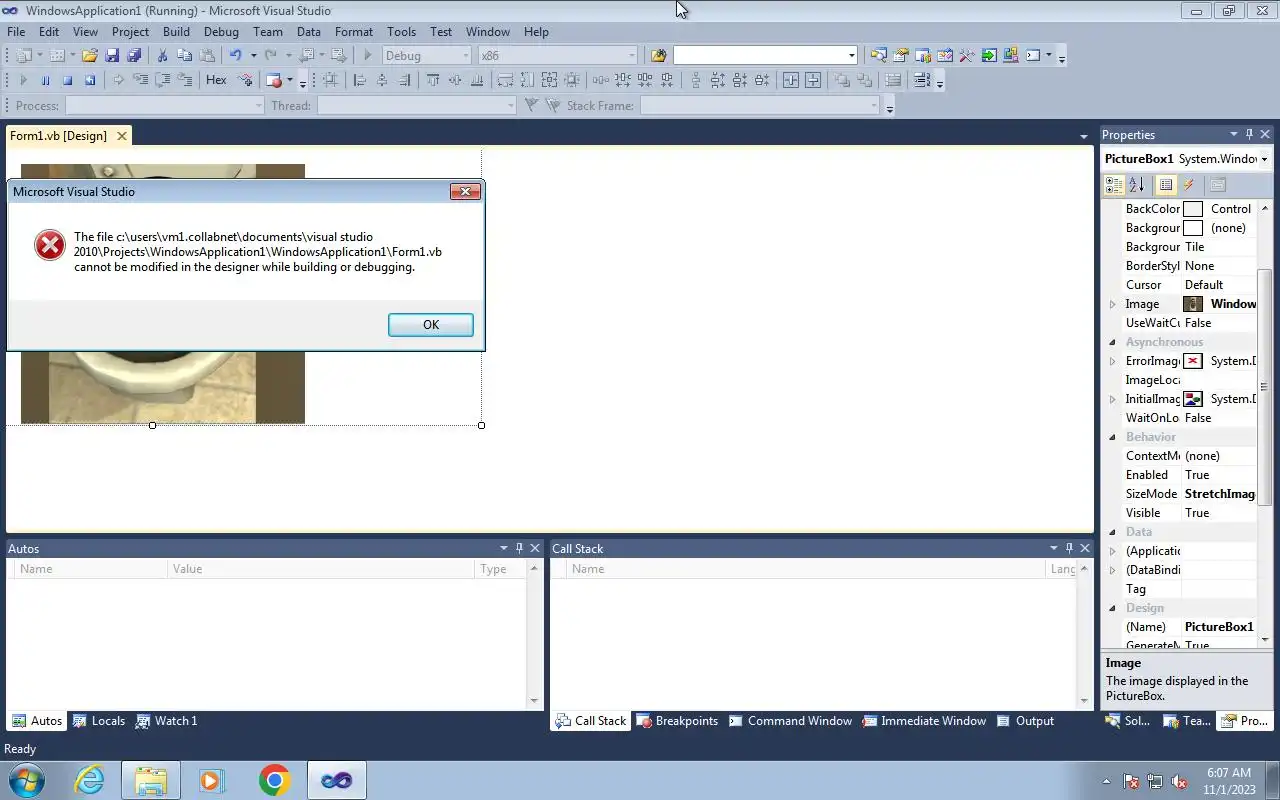The height and width of the screenshot is (800, 1280).
Task: Toggle Categorized view in Properties
Action: 1114,185
